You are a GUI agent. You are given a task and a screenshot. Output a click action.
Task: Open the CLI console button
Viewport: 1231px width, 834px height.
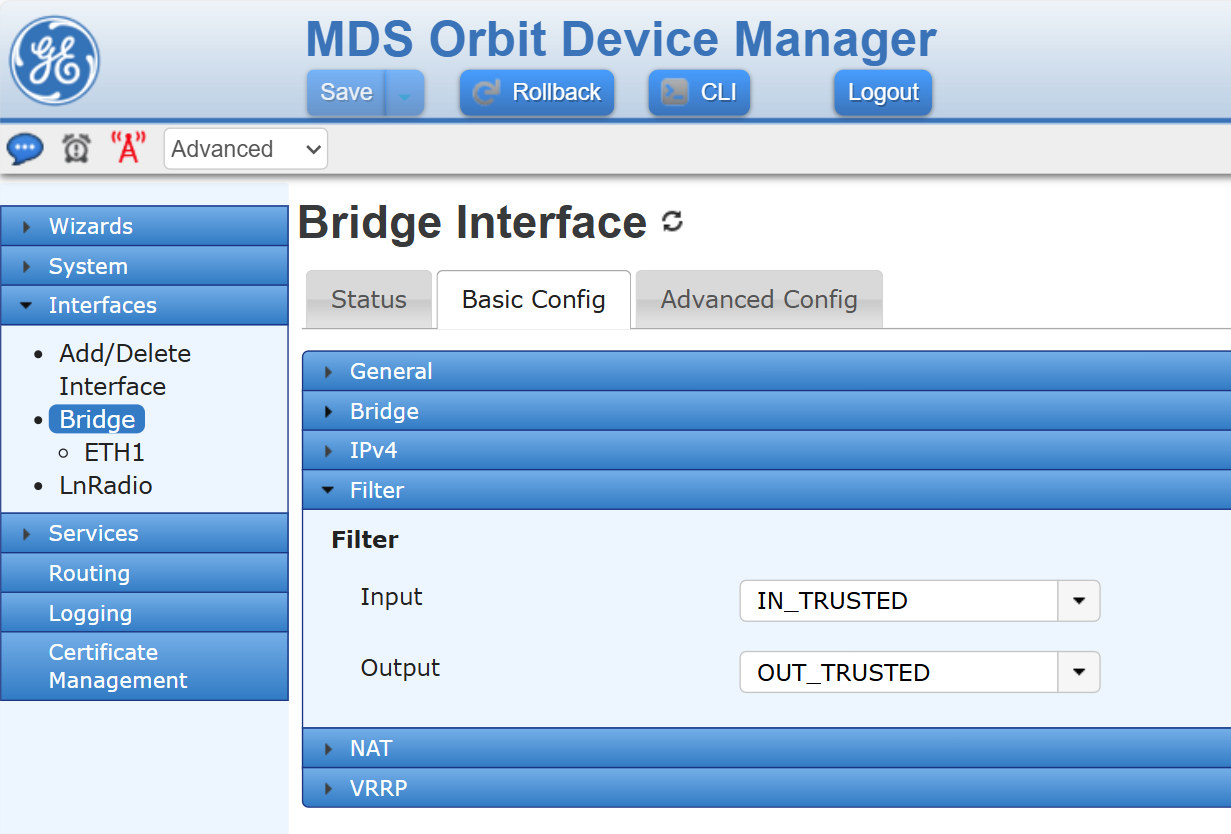[699, 93]
